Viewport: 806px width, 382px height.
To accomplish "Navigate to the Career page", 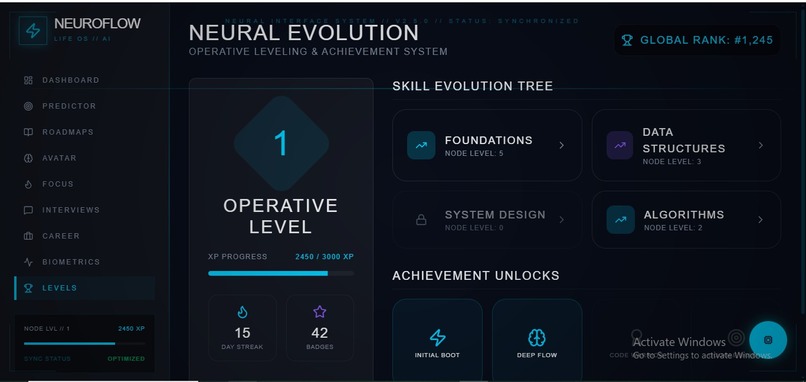I will pos(85,236).
